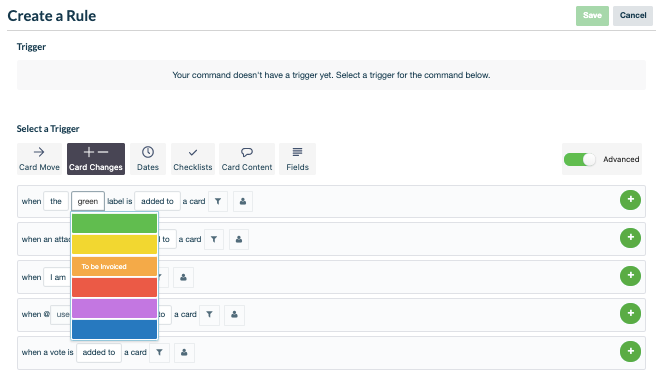Viewport: 669px width, 378px height.
Task: Open filter icon in @user trigger row
Action: [x=209, y=315]
